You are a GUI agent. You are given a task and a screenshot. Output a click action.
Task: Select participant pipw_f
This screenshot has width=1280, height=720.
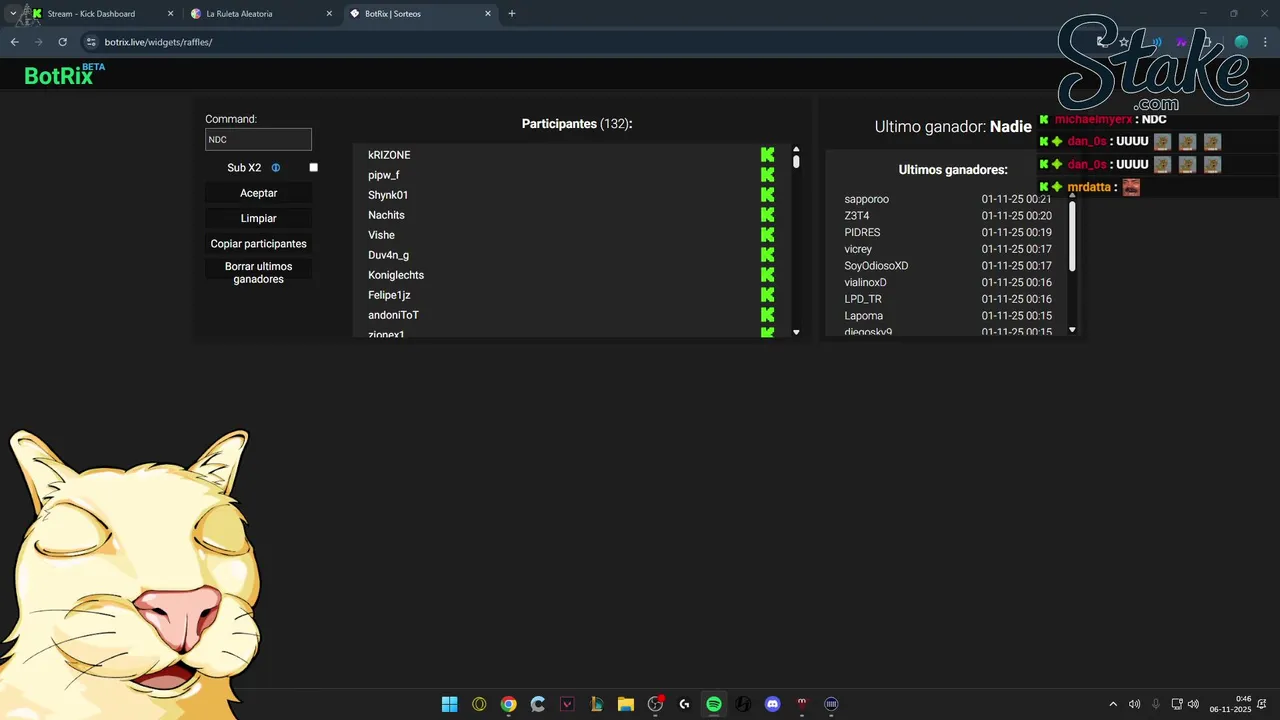coord(383,175)
